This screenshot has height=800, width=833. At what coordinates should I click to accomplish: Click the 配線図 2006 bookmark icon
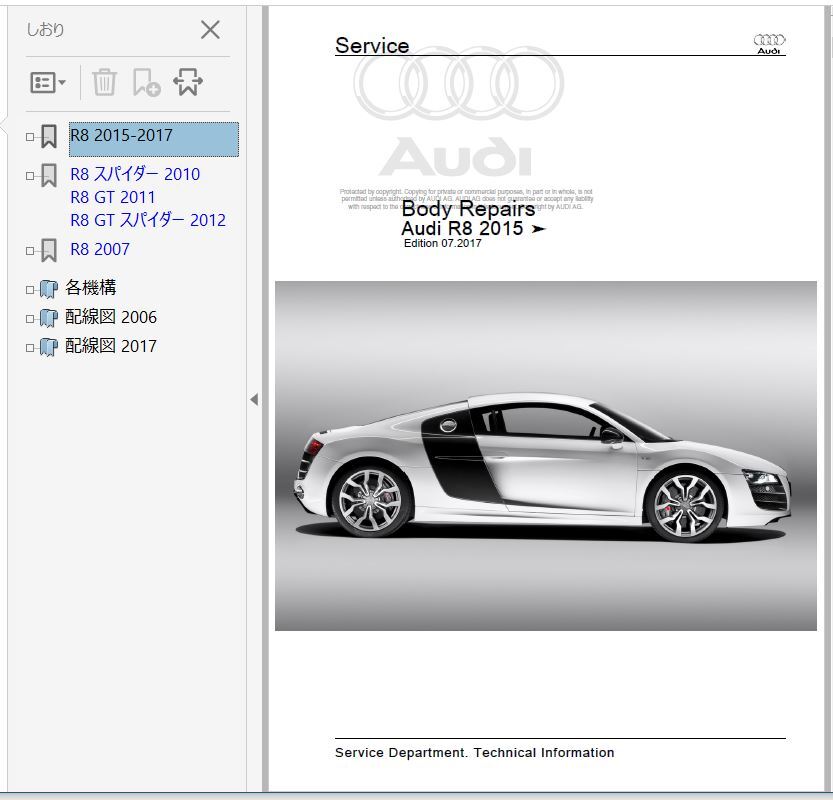coord(49,319)
